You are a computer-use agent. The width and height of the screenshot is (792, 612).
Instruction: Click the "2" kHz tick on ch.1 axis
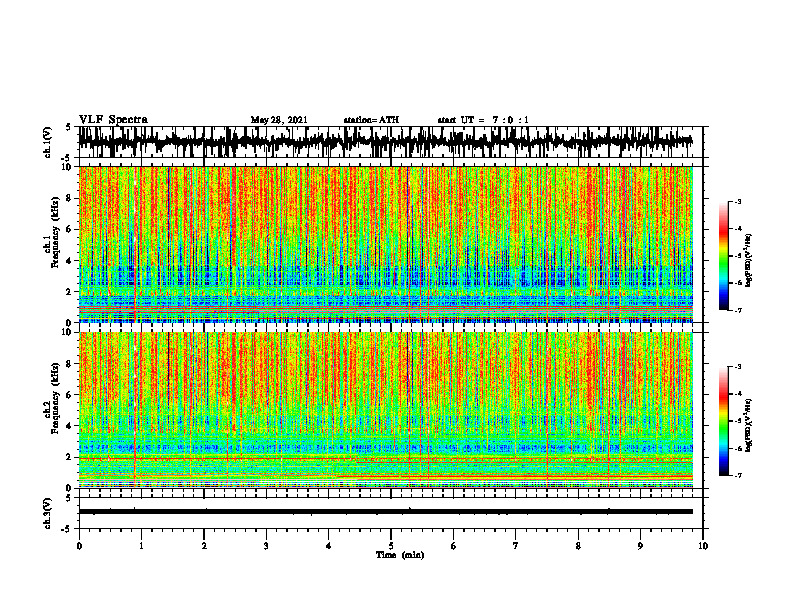click(70, 291)
